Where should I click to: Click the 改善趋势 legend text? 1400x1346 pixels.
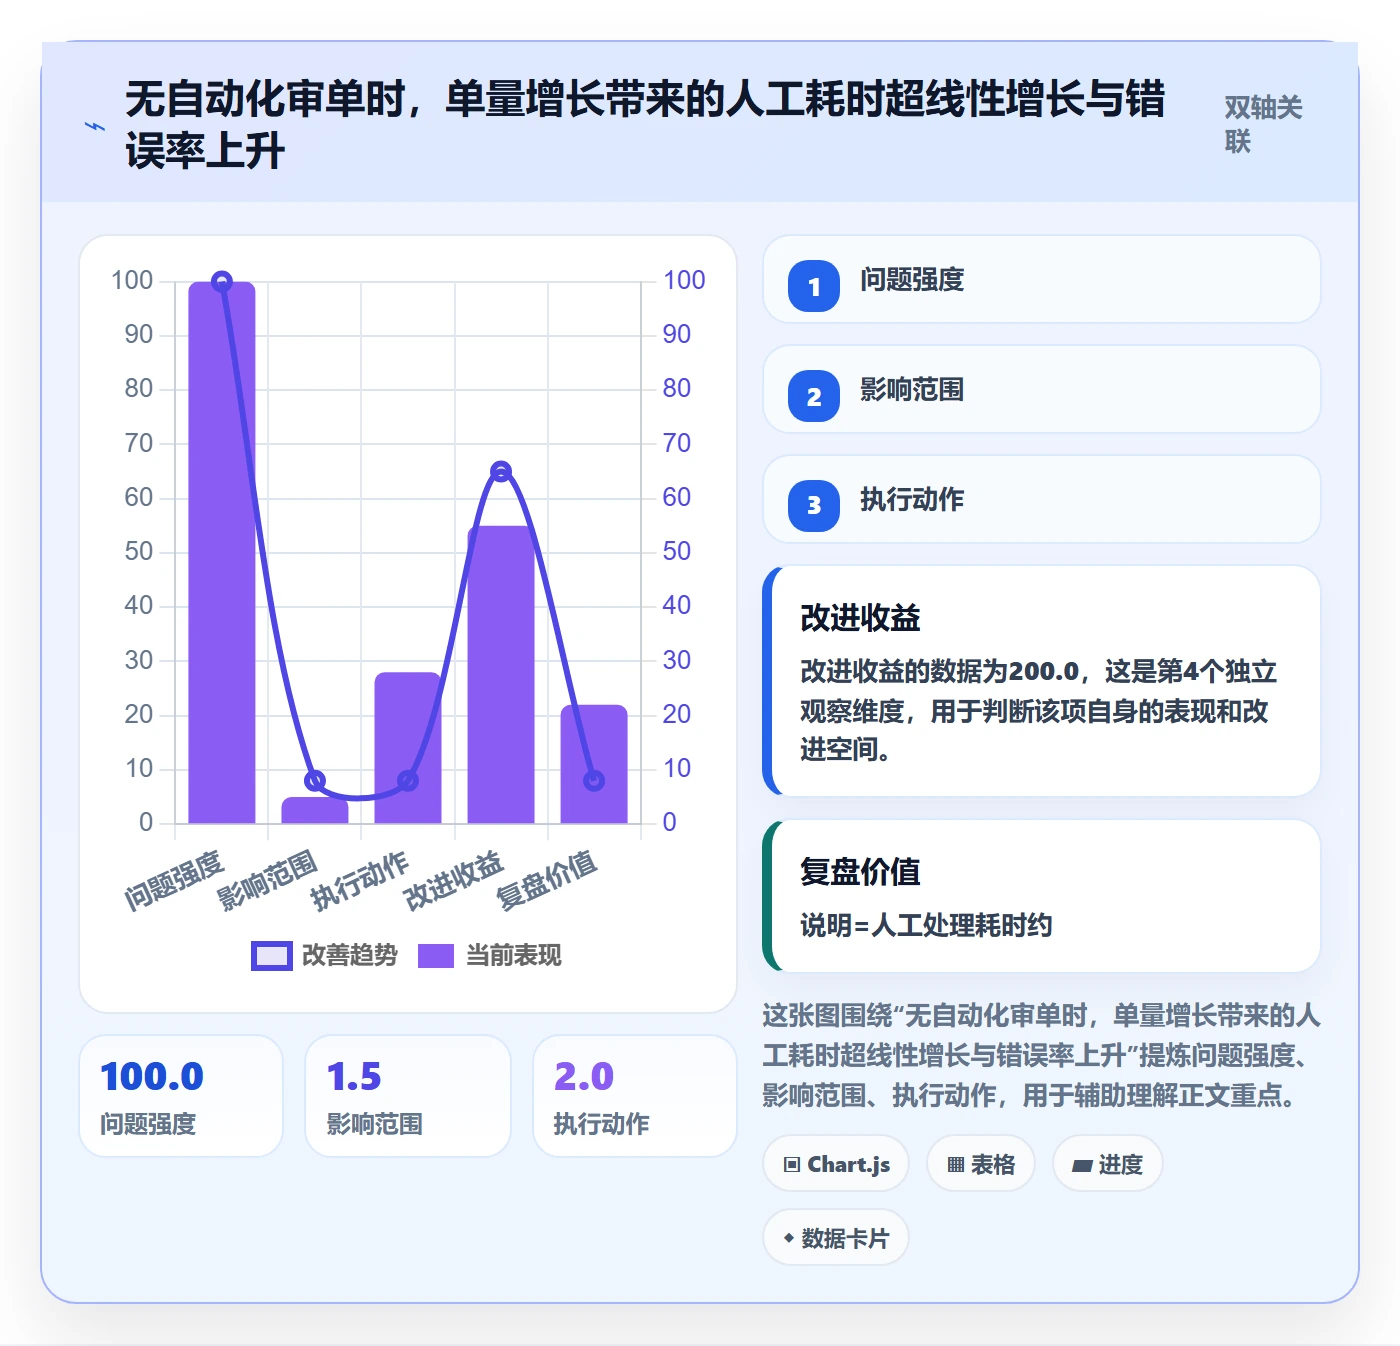pos(350,956)
